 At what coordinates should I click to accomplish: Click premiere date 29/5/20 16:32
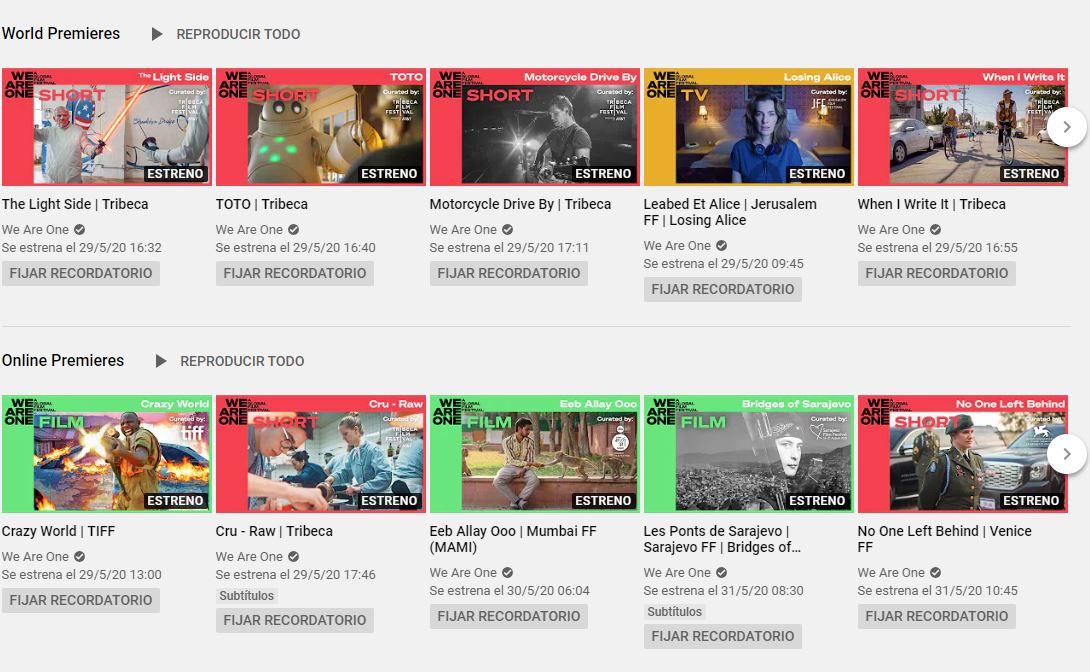pos(81,247)
